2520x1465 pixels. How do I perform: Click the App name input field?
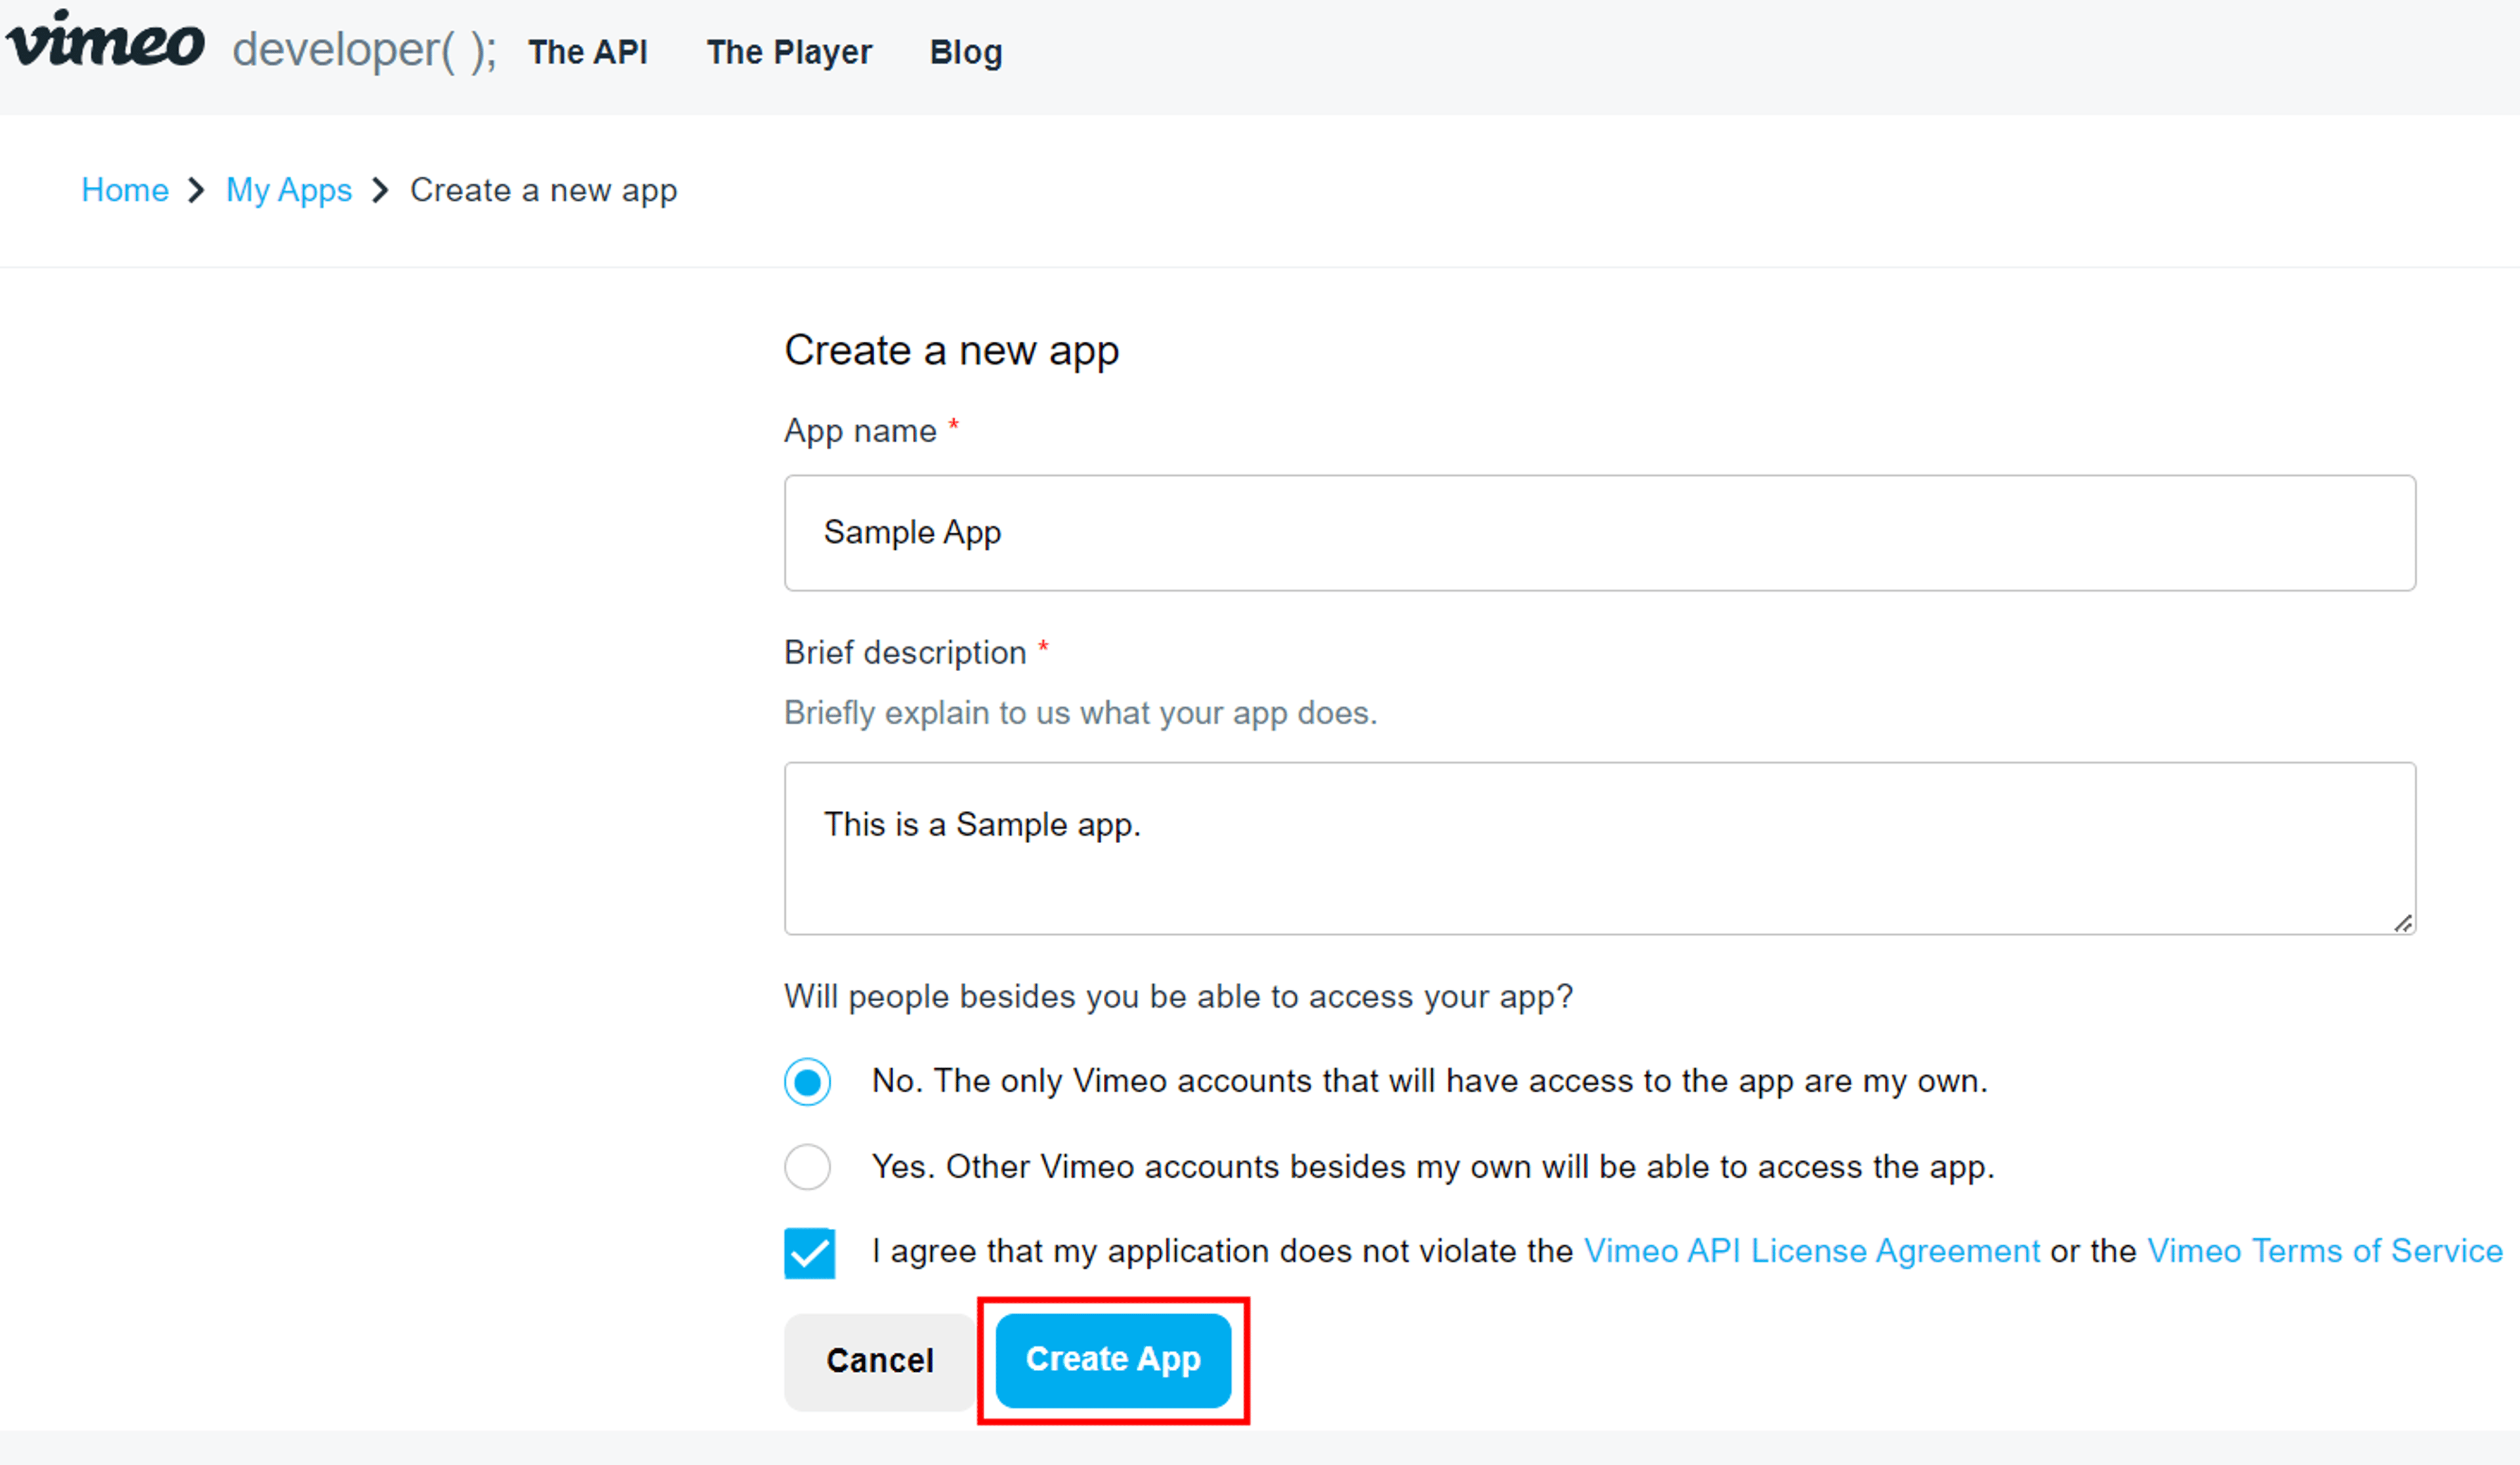click(x=1600, y=533)
